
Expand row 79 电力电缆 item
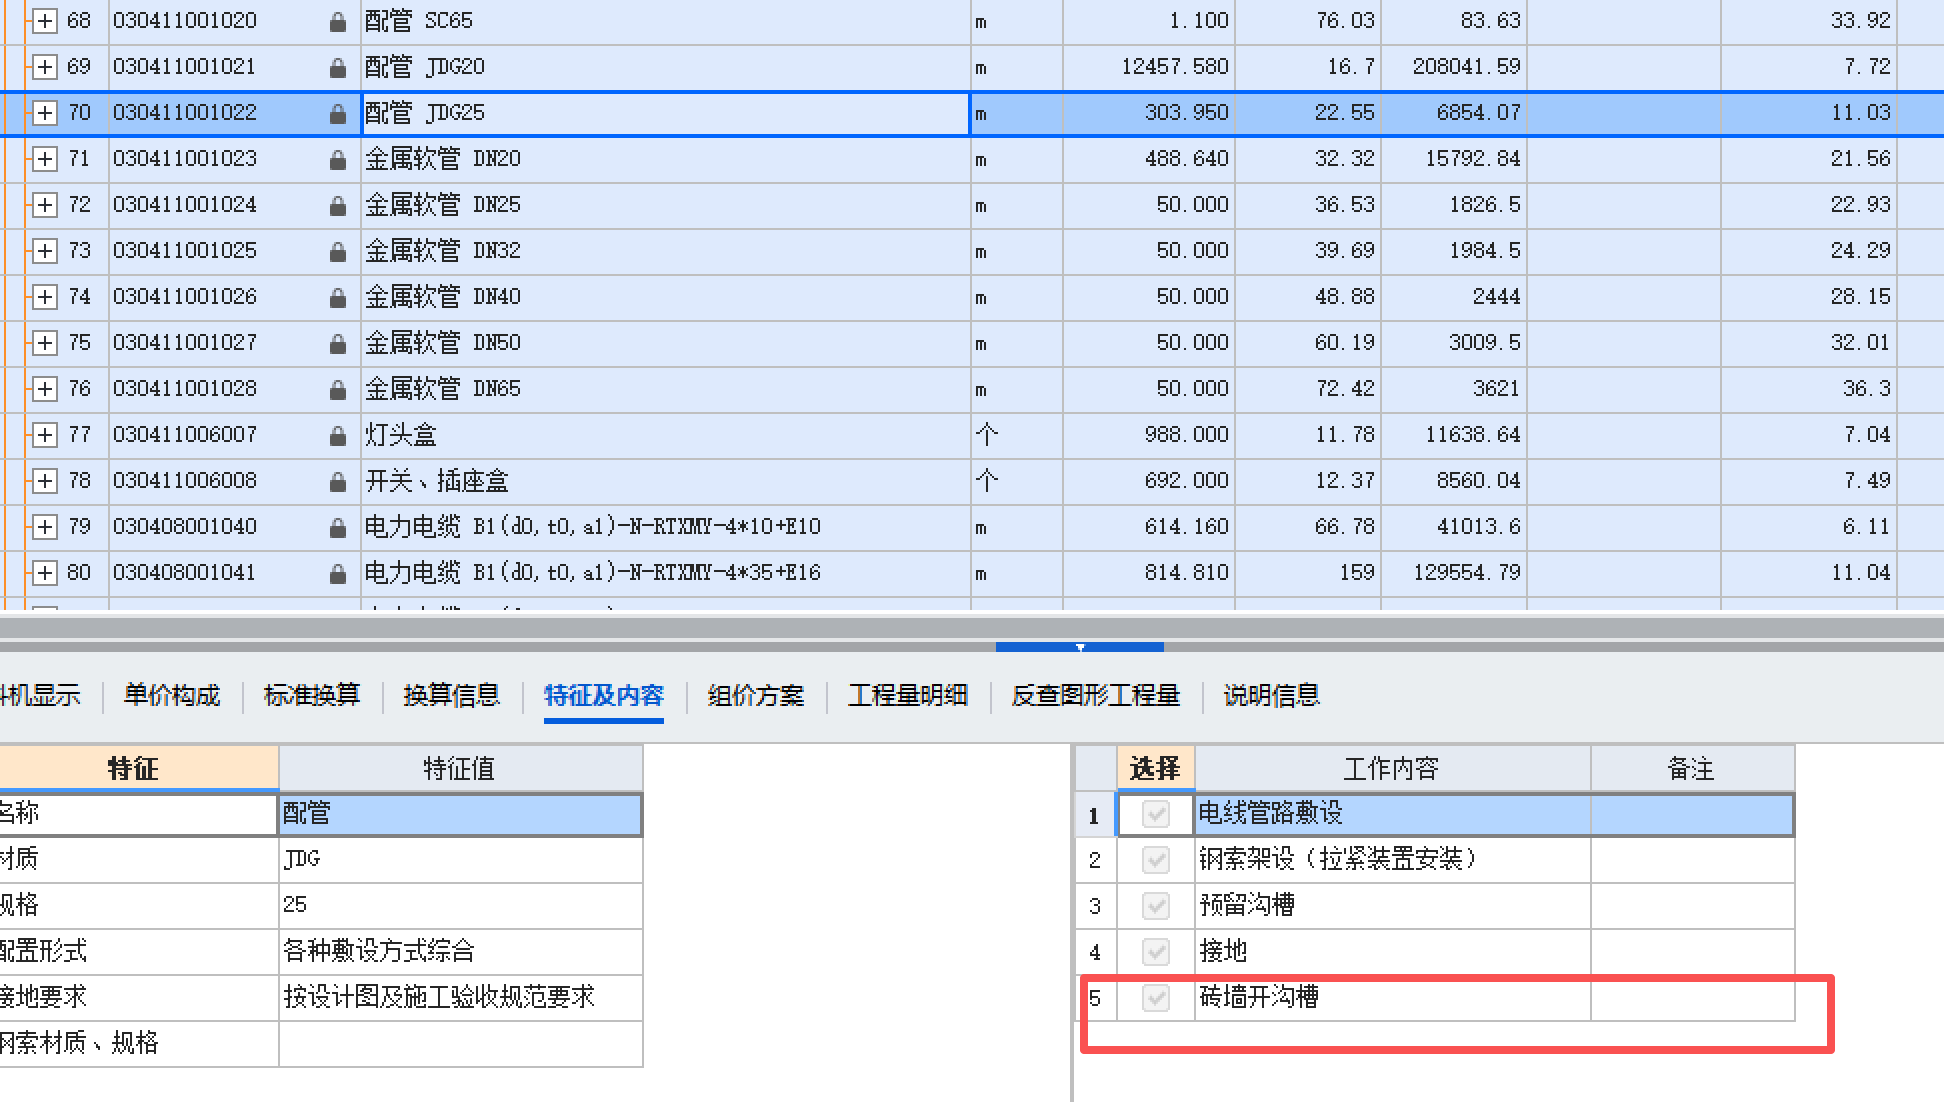tap(44, 527)
